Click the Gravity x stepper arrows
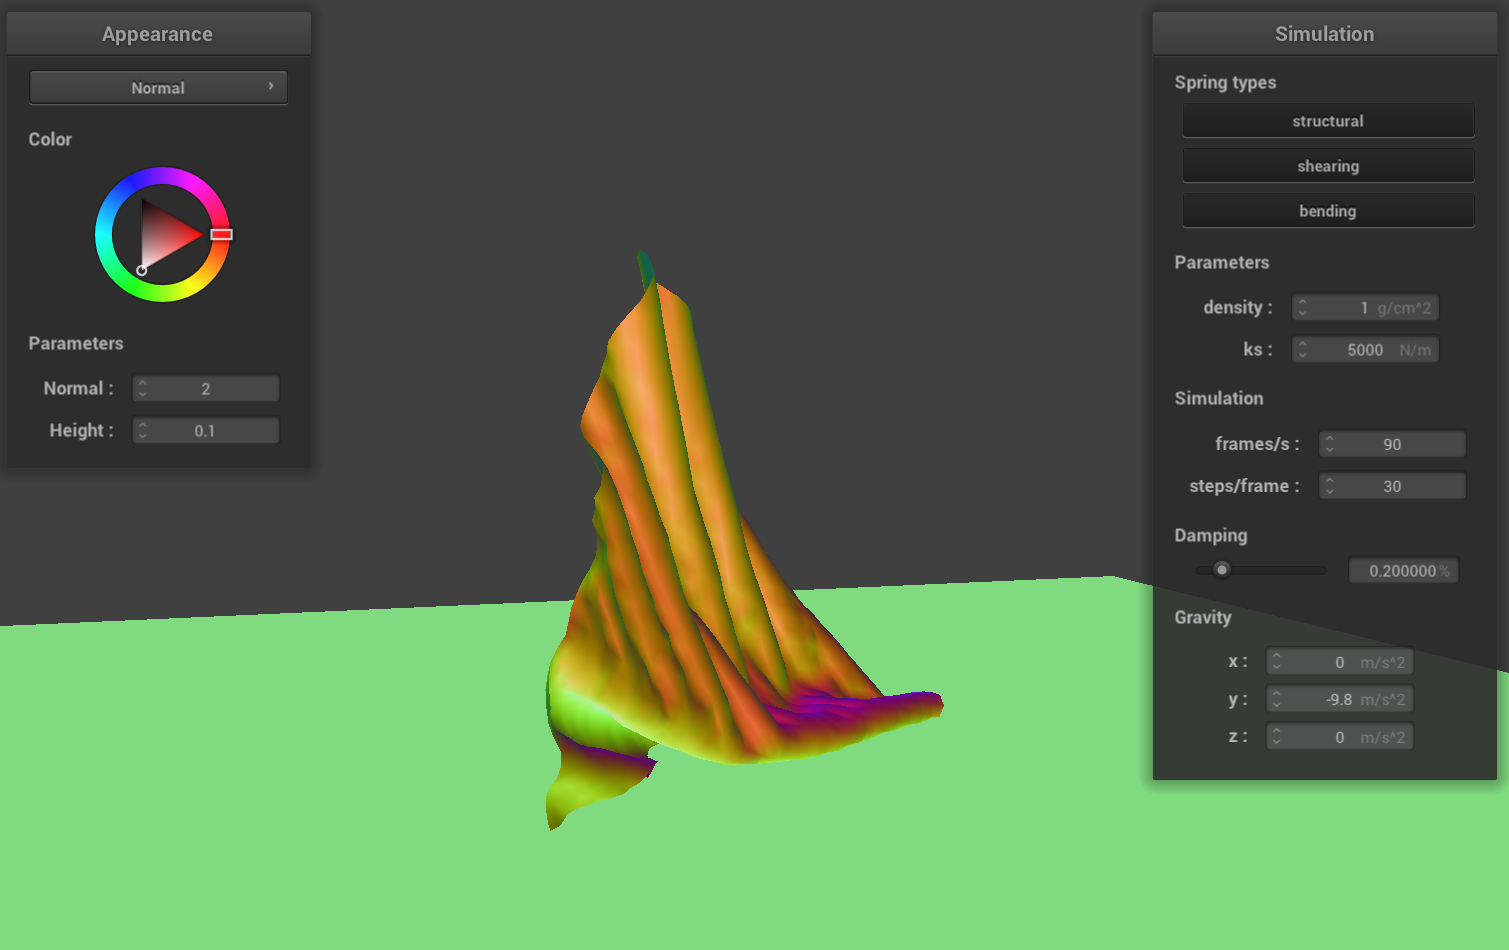Viewport: 1509px width, 950px height. pos(1276,662)
